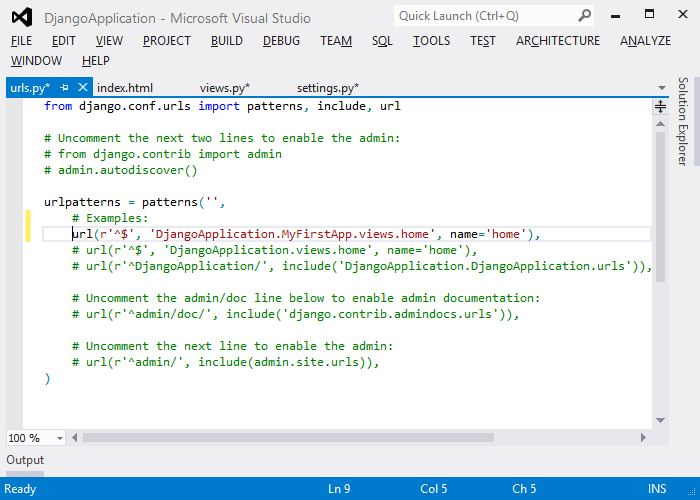Open the BUILD menu
Image resolution: width=700 pixels, height=500 pixels.
(227, 41)
